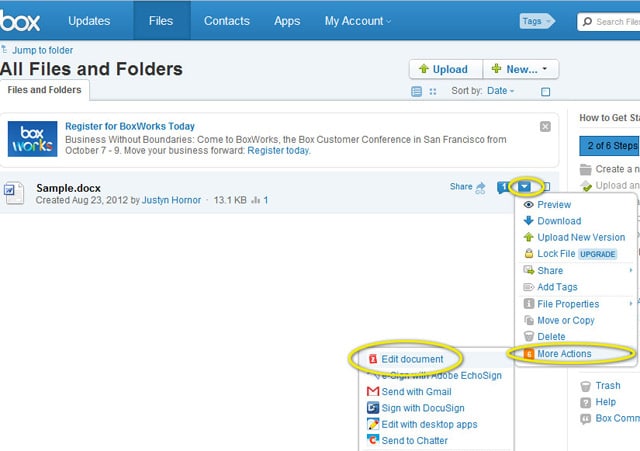Screen dimensions: 640x451
Task: Choose Edit document from the submenu
Action: click(412, 359)
